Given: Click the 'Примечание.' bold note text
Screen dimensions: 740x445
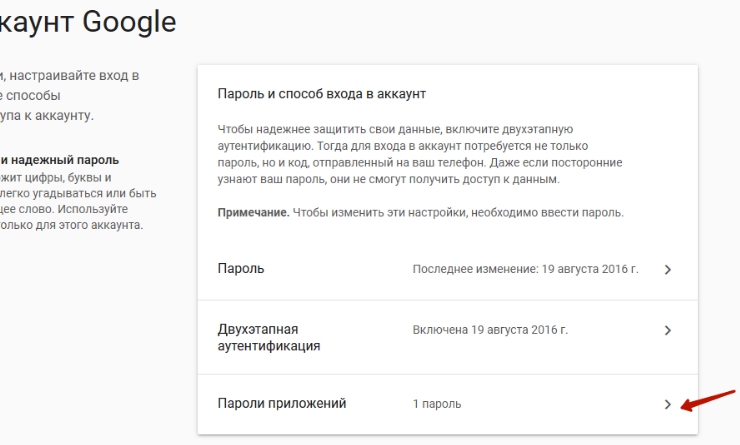Looking at the screenshot, I should point(253,213).
